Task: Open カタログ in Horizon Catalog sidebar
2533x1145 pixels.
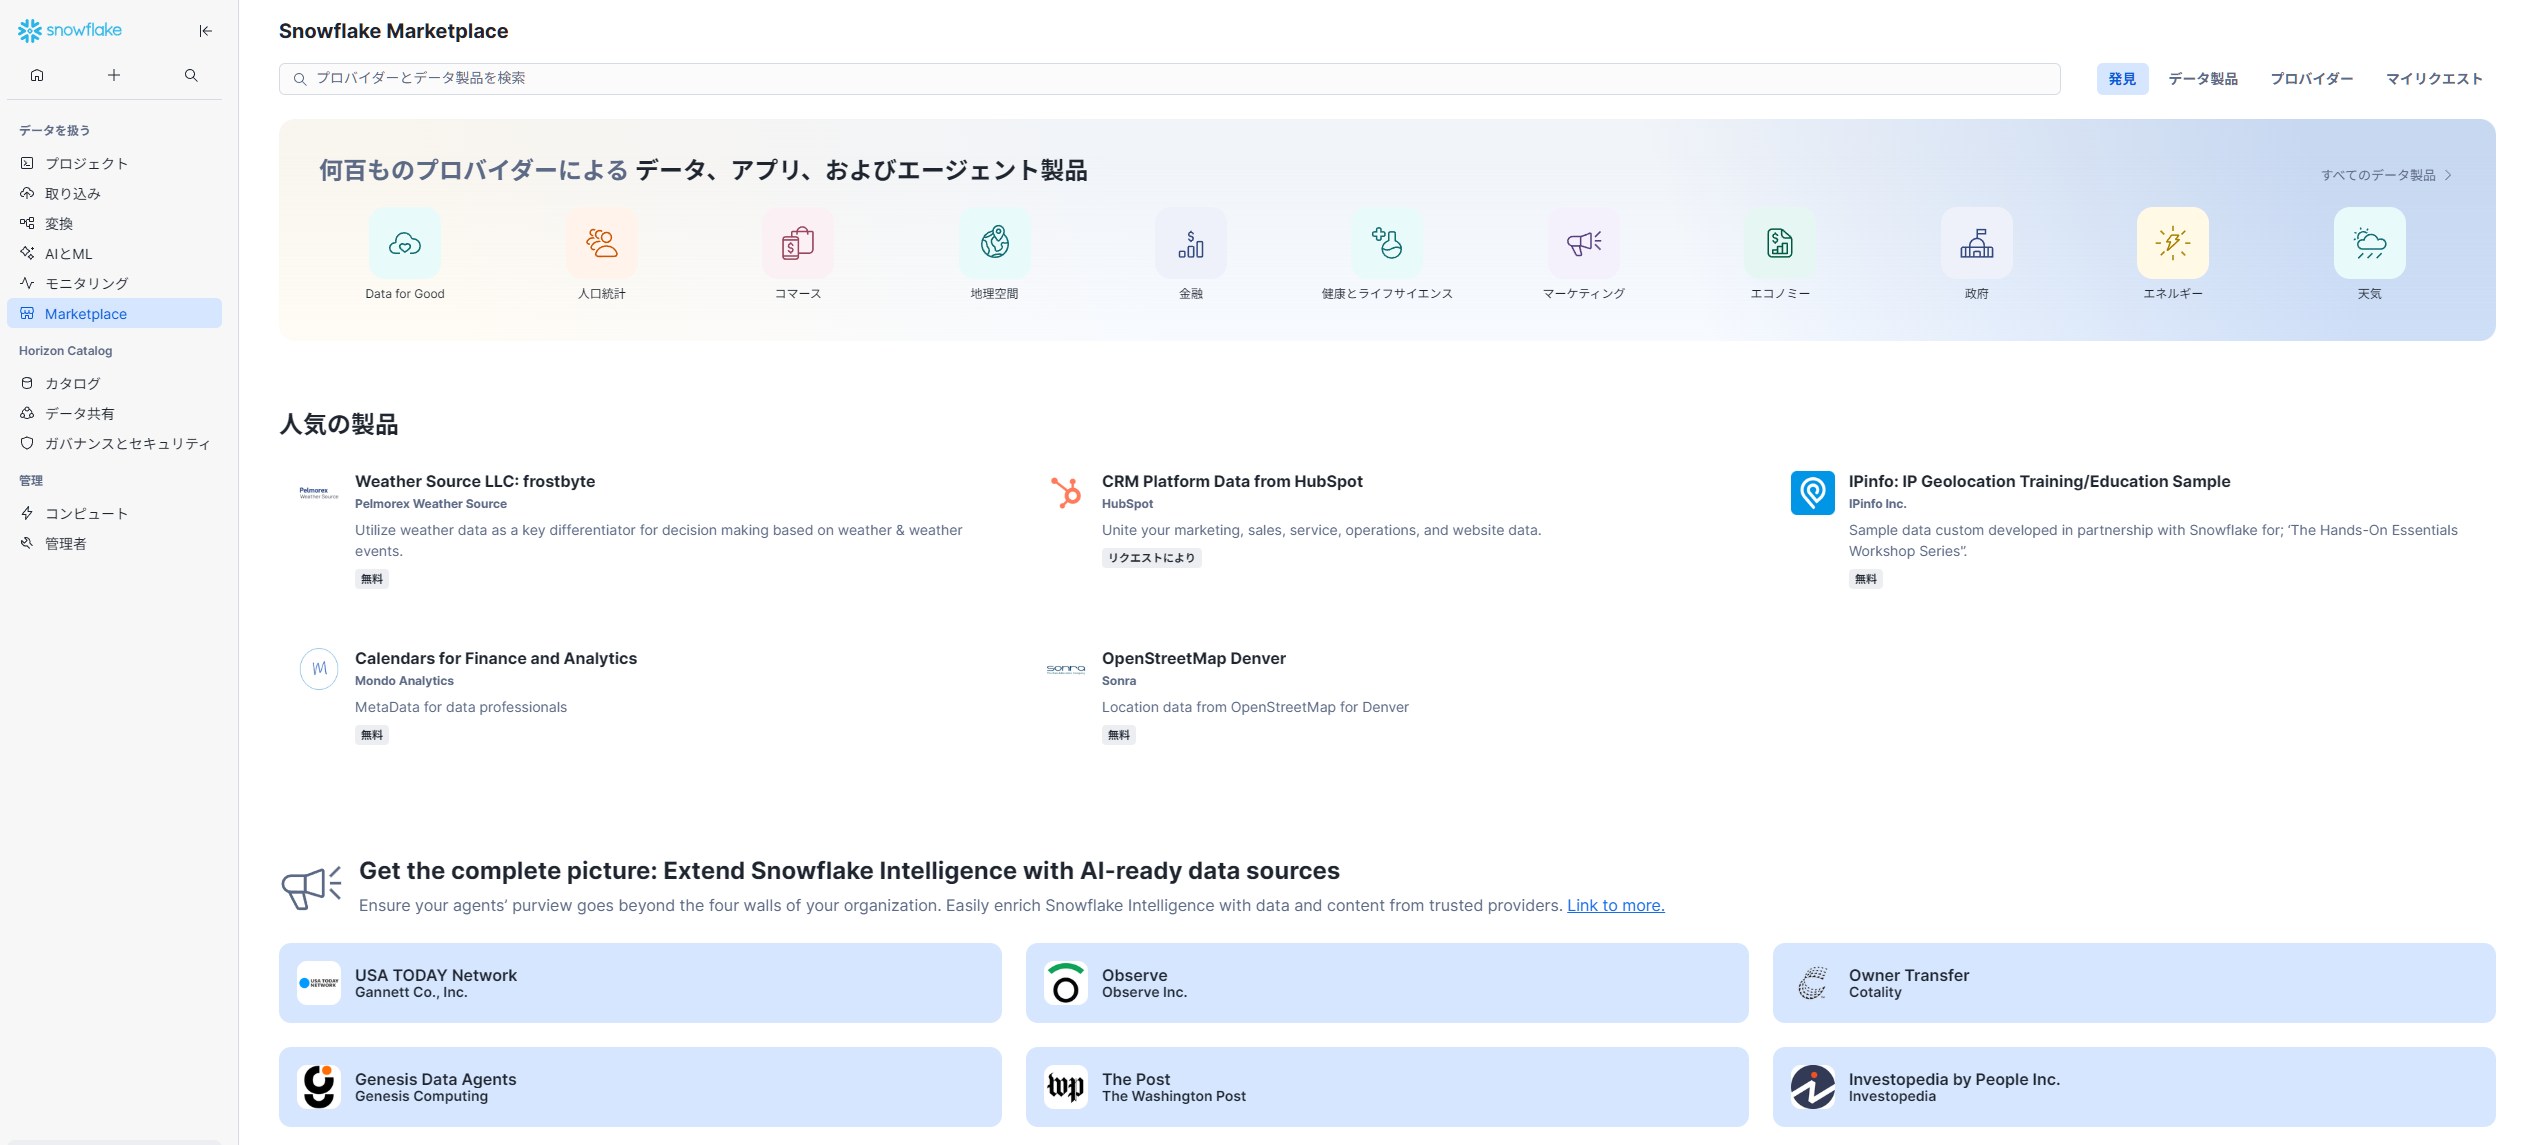Action: [72, 383]
